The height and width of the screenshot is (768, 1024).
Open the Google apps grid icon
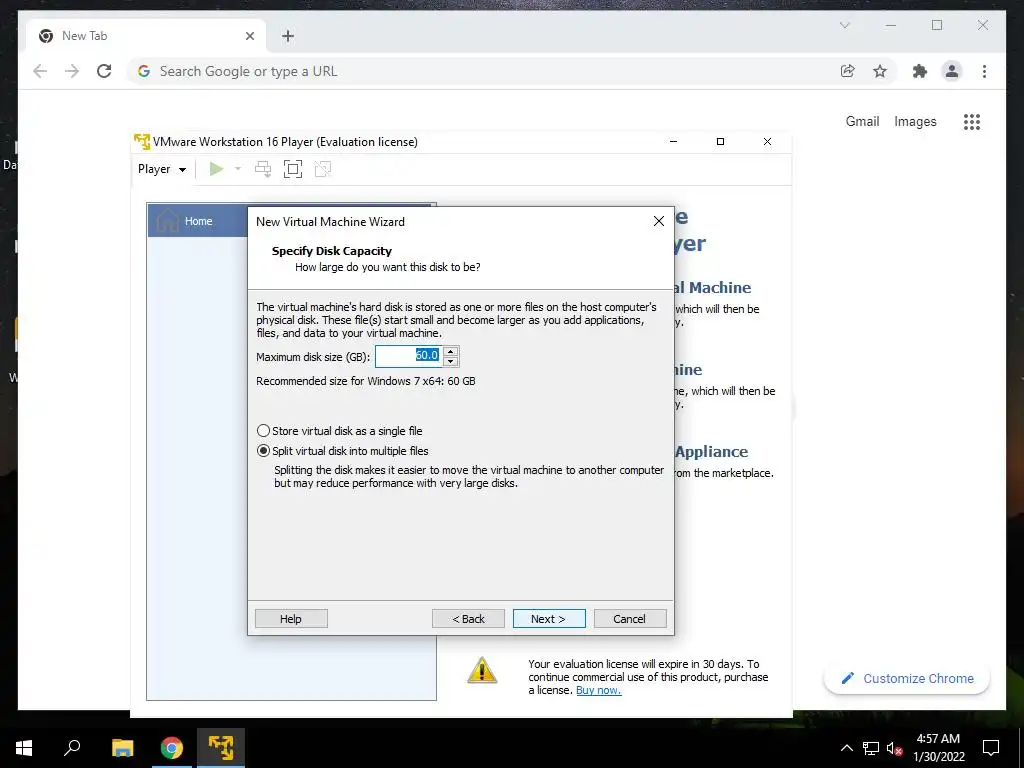coord(972,121)
